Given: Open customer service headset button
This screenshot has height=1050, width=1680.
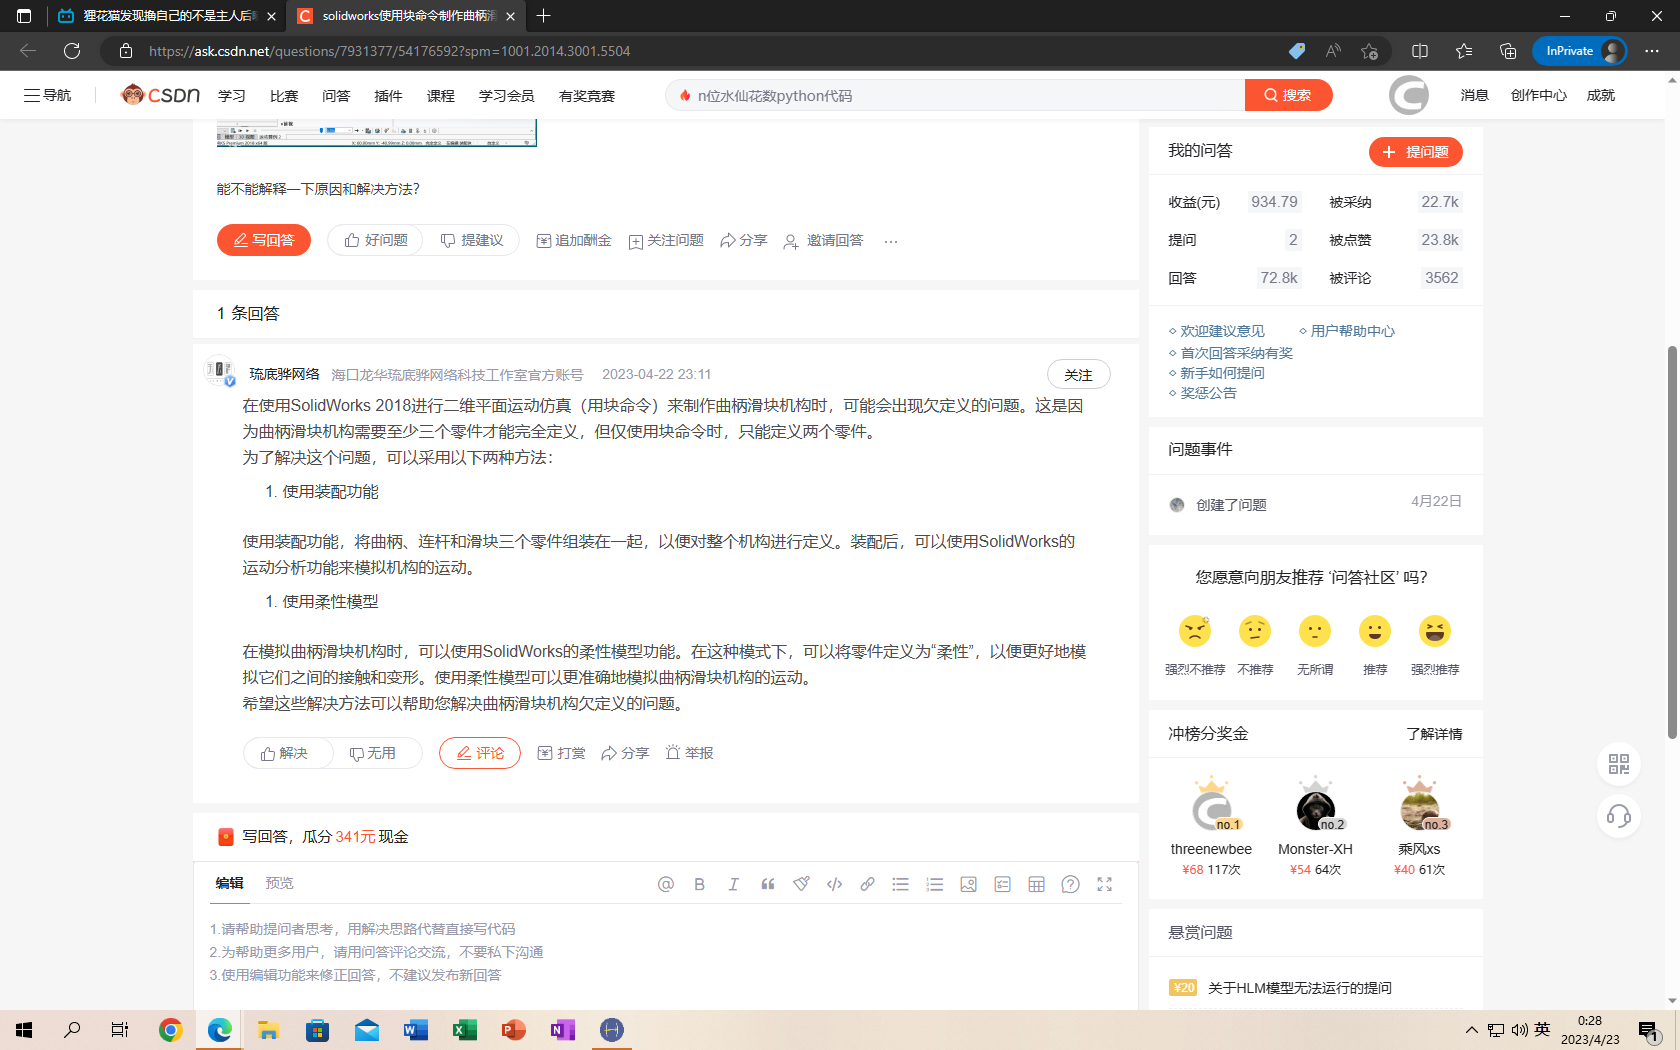Looking at the screenshot, I should click(1619, 817).
